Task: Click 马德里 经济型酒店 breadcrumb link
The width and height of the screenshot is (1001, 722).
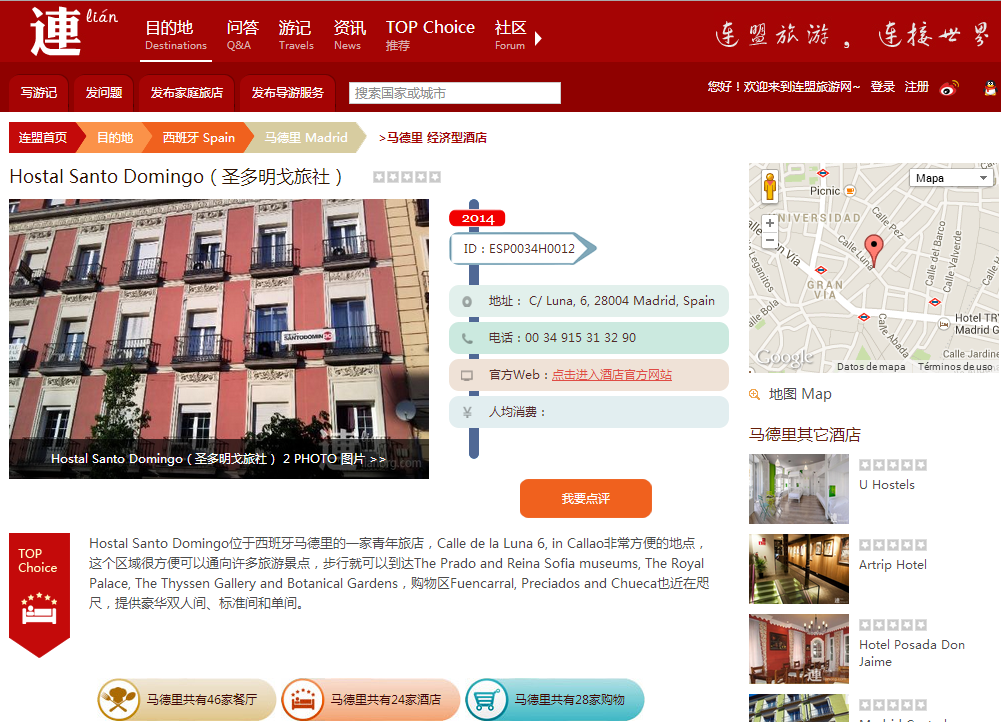Action: (437, 137)
